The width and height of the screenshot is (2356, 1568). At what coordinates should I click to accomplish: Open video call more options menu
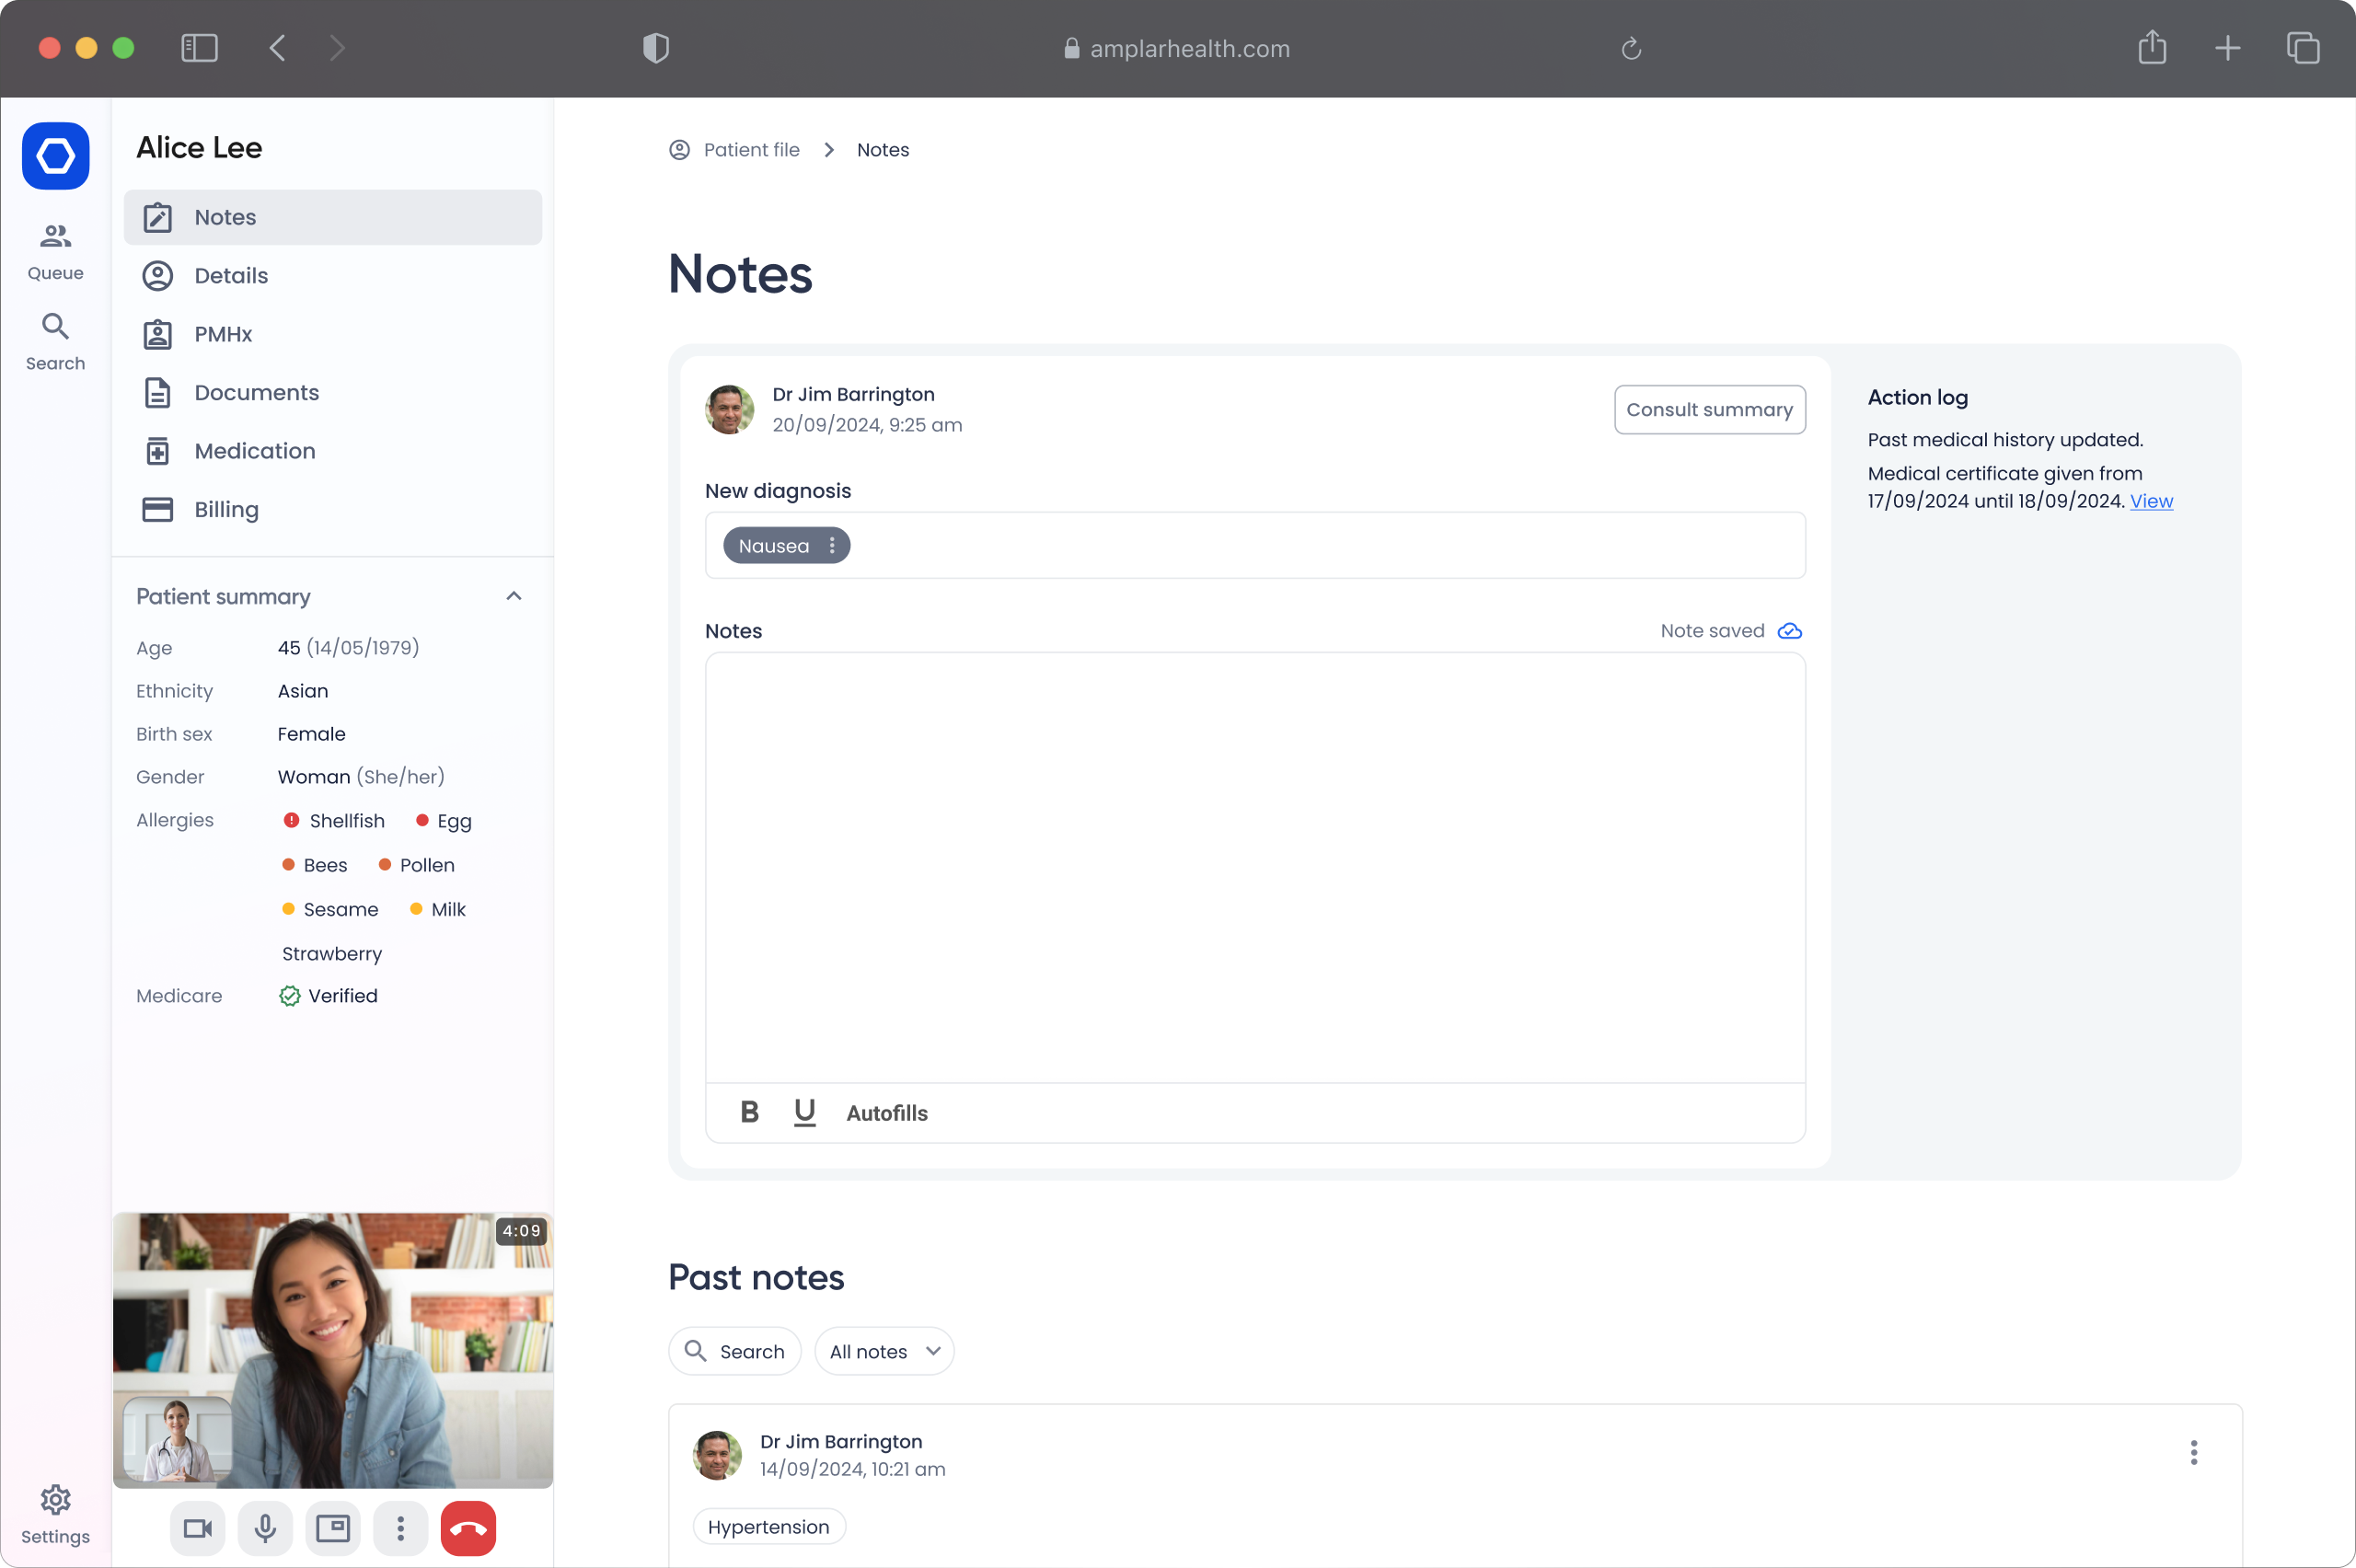(x=400, y=1527)
